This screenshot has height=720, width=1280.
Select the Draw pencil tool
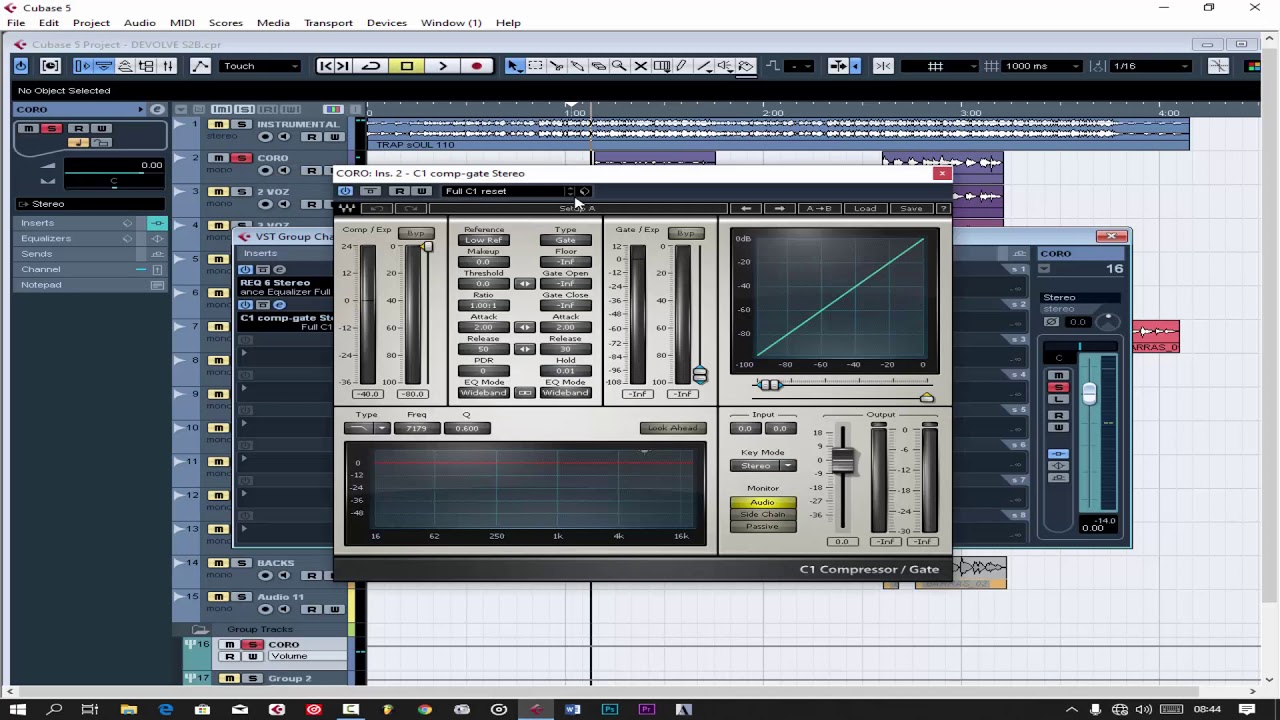pyautogui.click(x=682, y=66)
